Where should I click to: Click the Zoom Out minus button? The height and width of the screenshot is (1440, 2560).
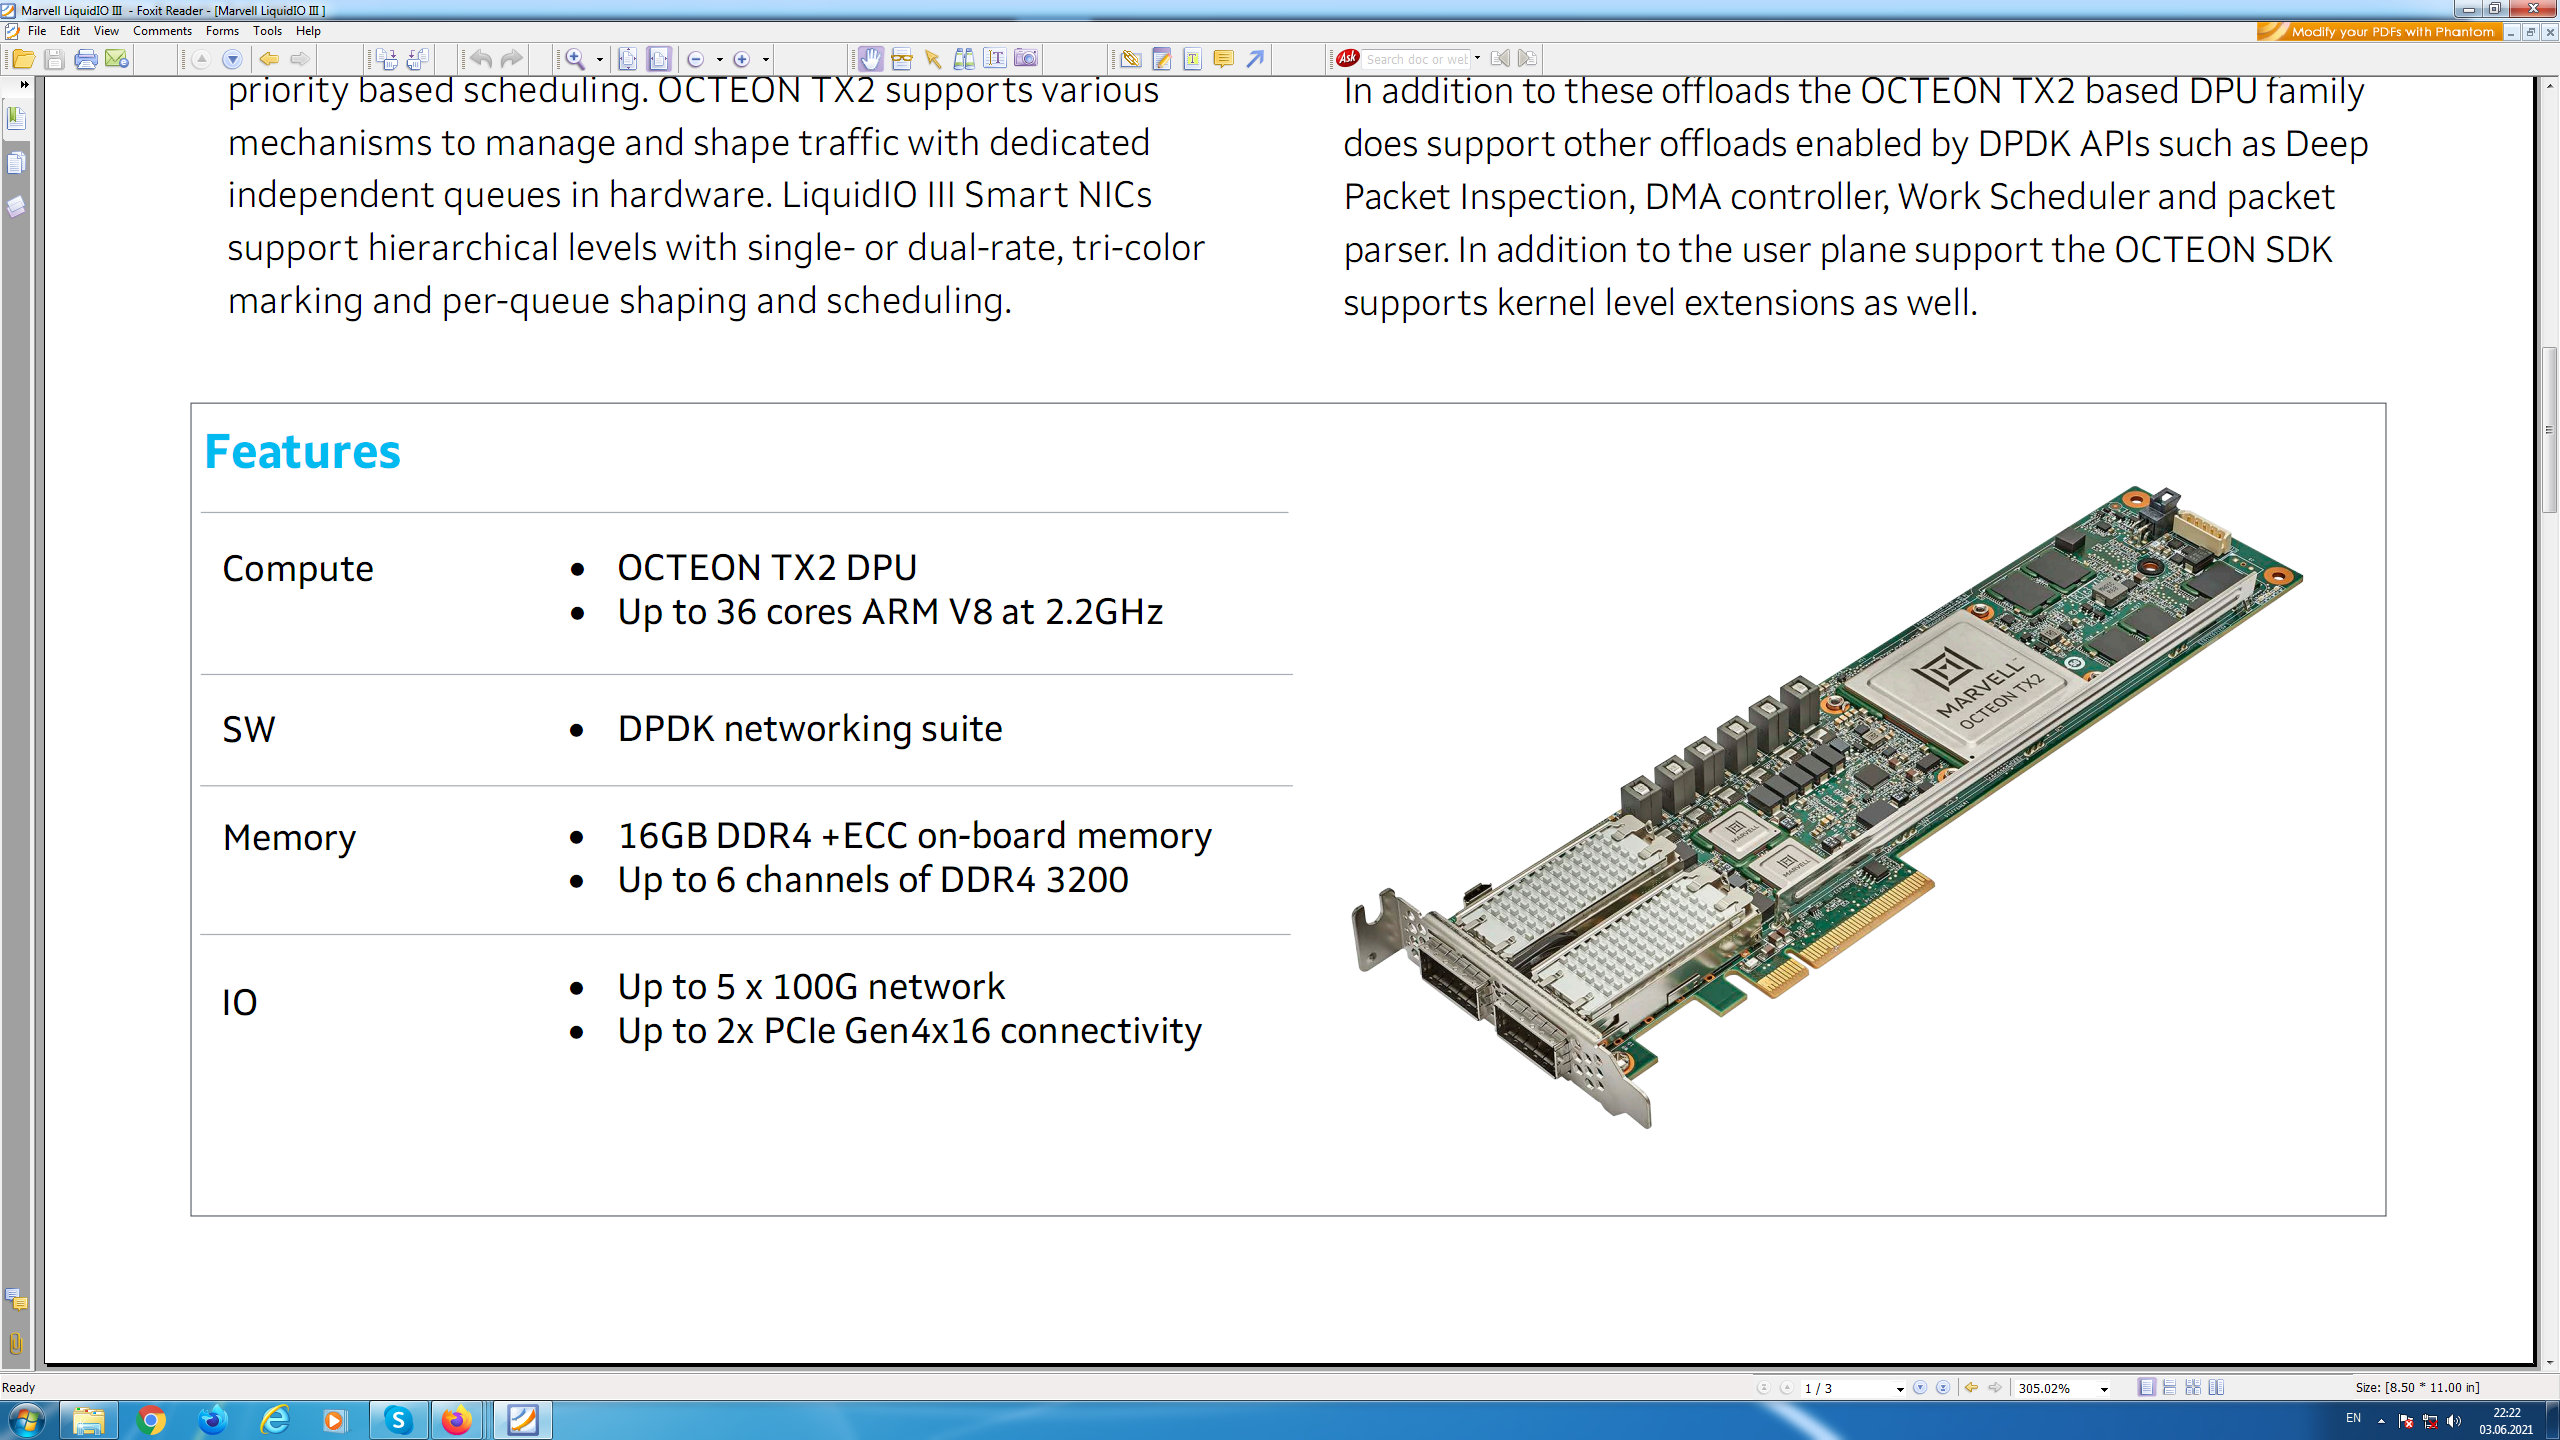pyautogui.click(x=697, y=59)
